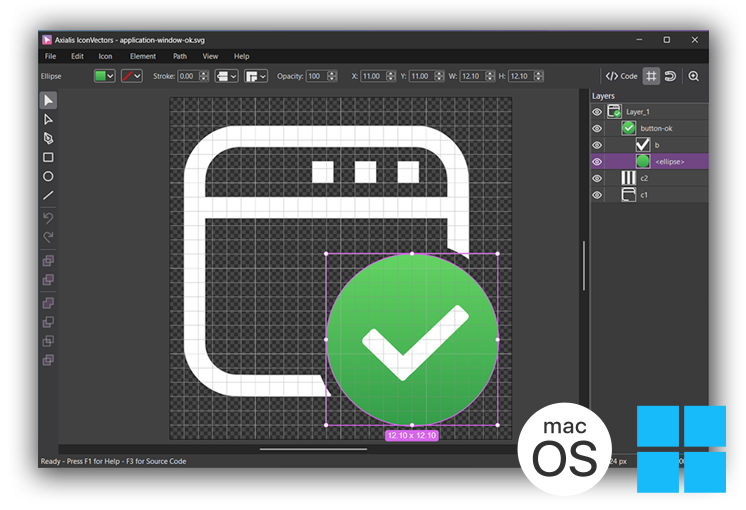The width and height of the screenshot is (746, 510).
Task: Select the Rectangle drawing tool
Action: pos(48,157)
